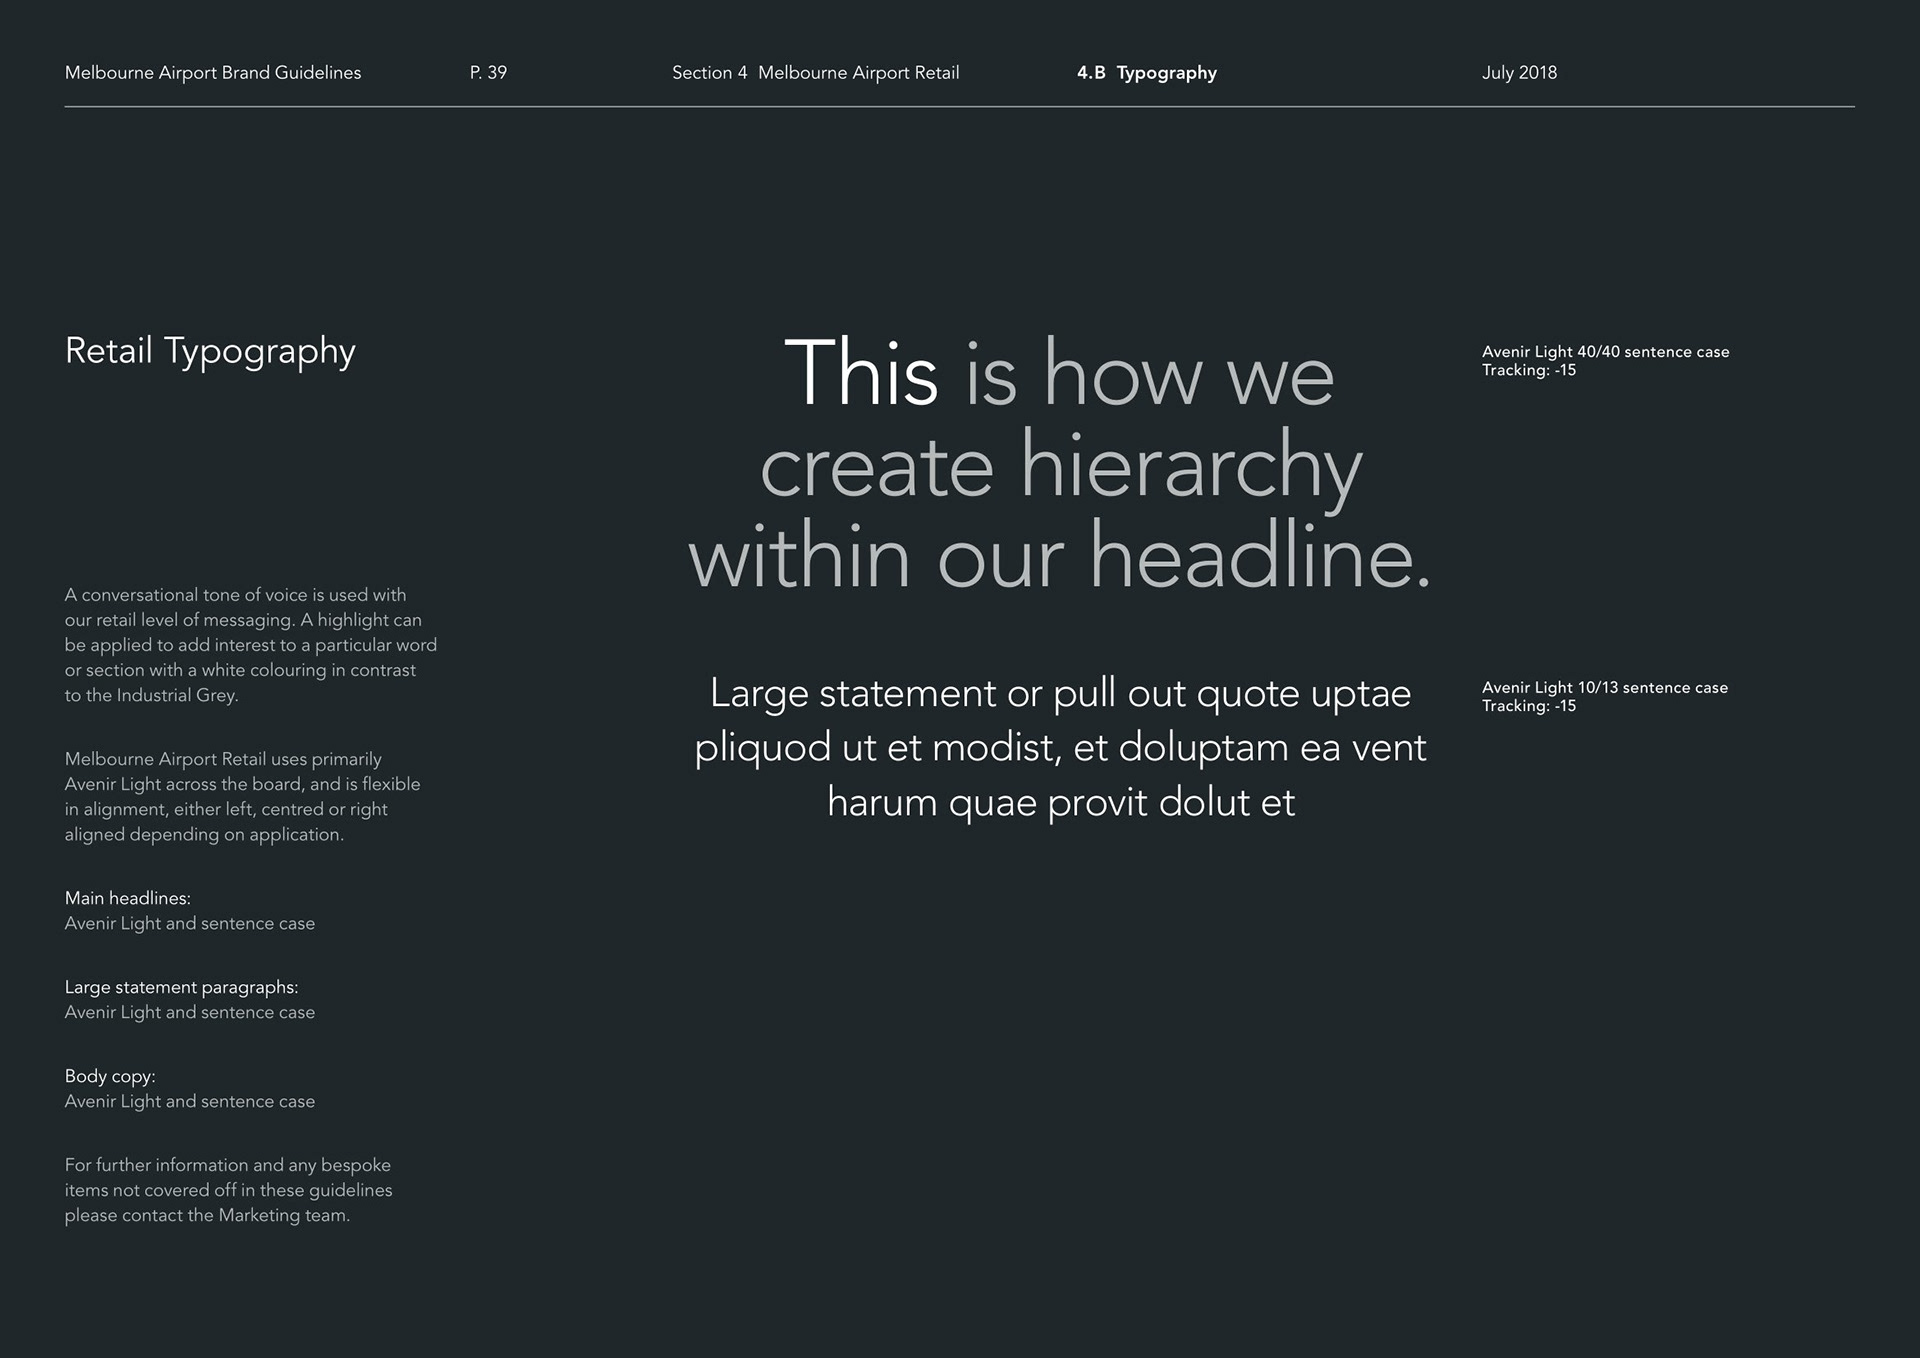Viewport: 1920px width, 1358px height.
Task: Click the horizontal divider line under the header
Action: click(959, 106)
